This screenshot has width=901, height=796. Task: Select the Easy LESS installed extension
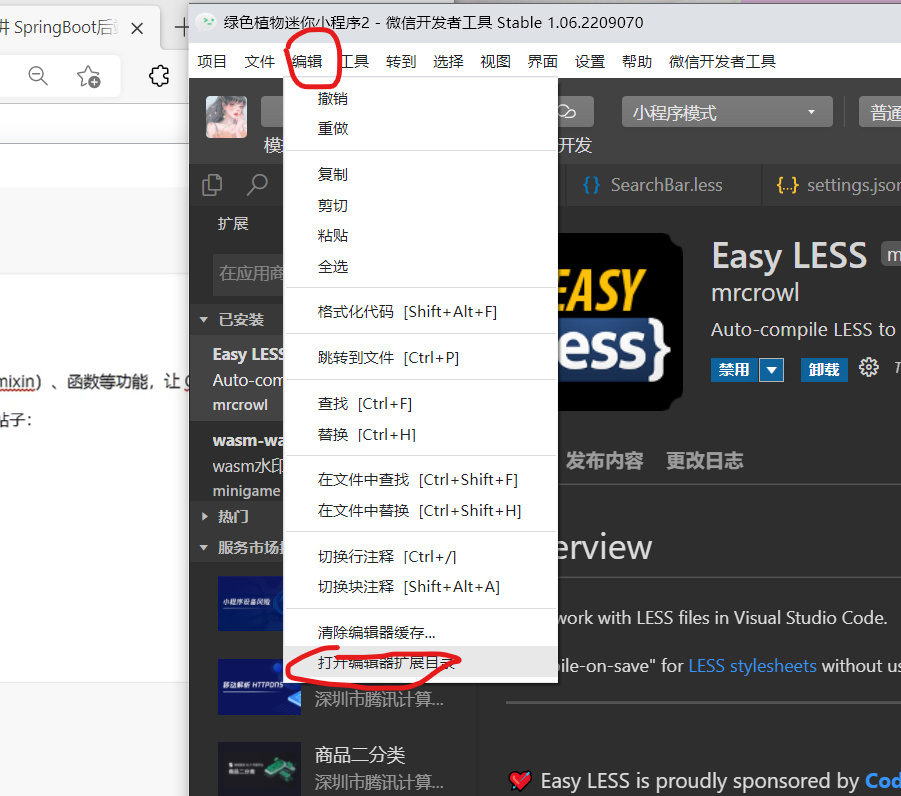(237, 379)
